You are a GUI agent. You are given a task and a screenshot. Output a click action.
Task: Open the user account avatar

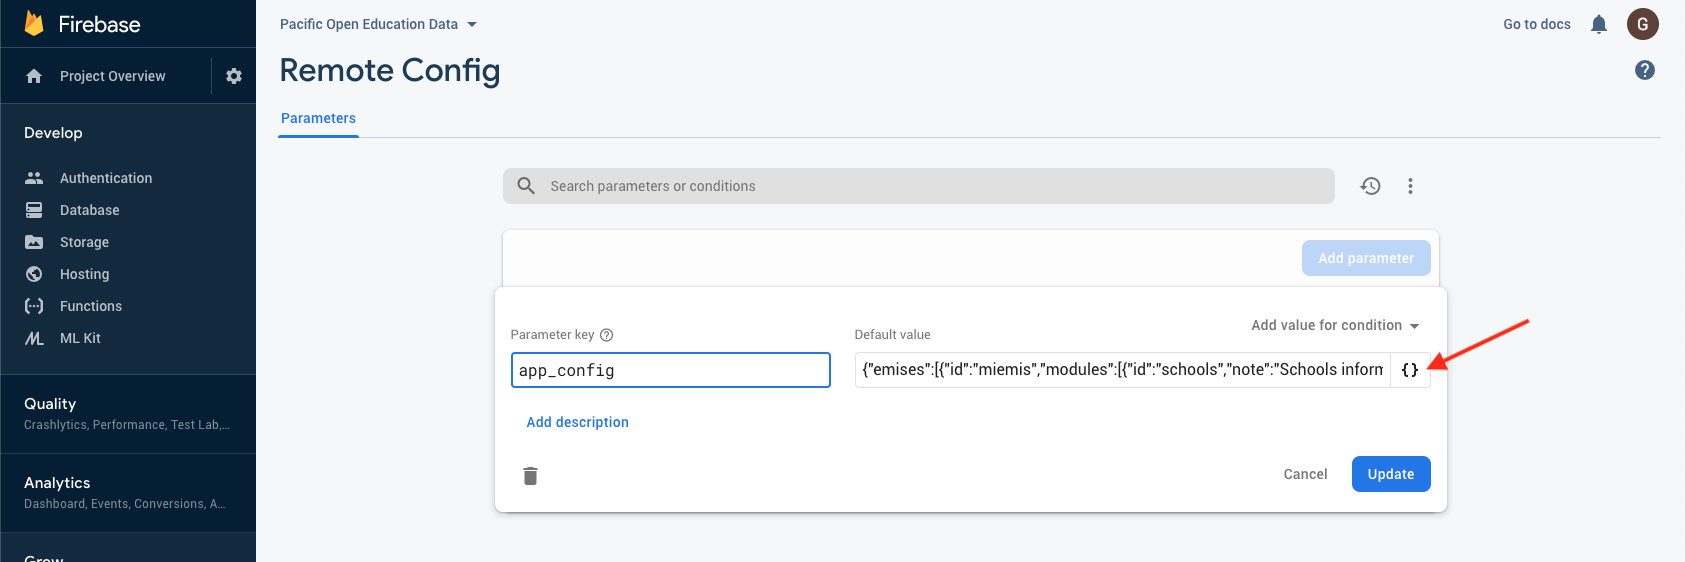1642,24
